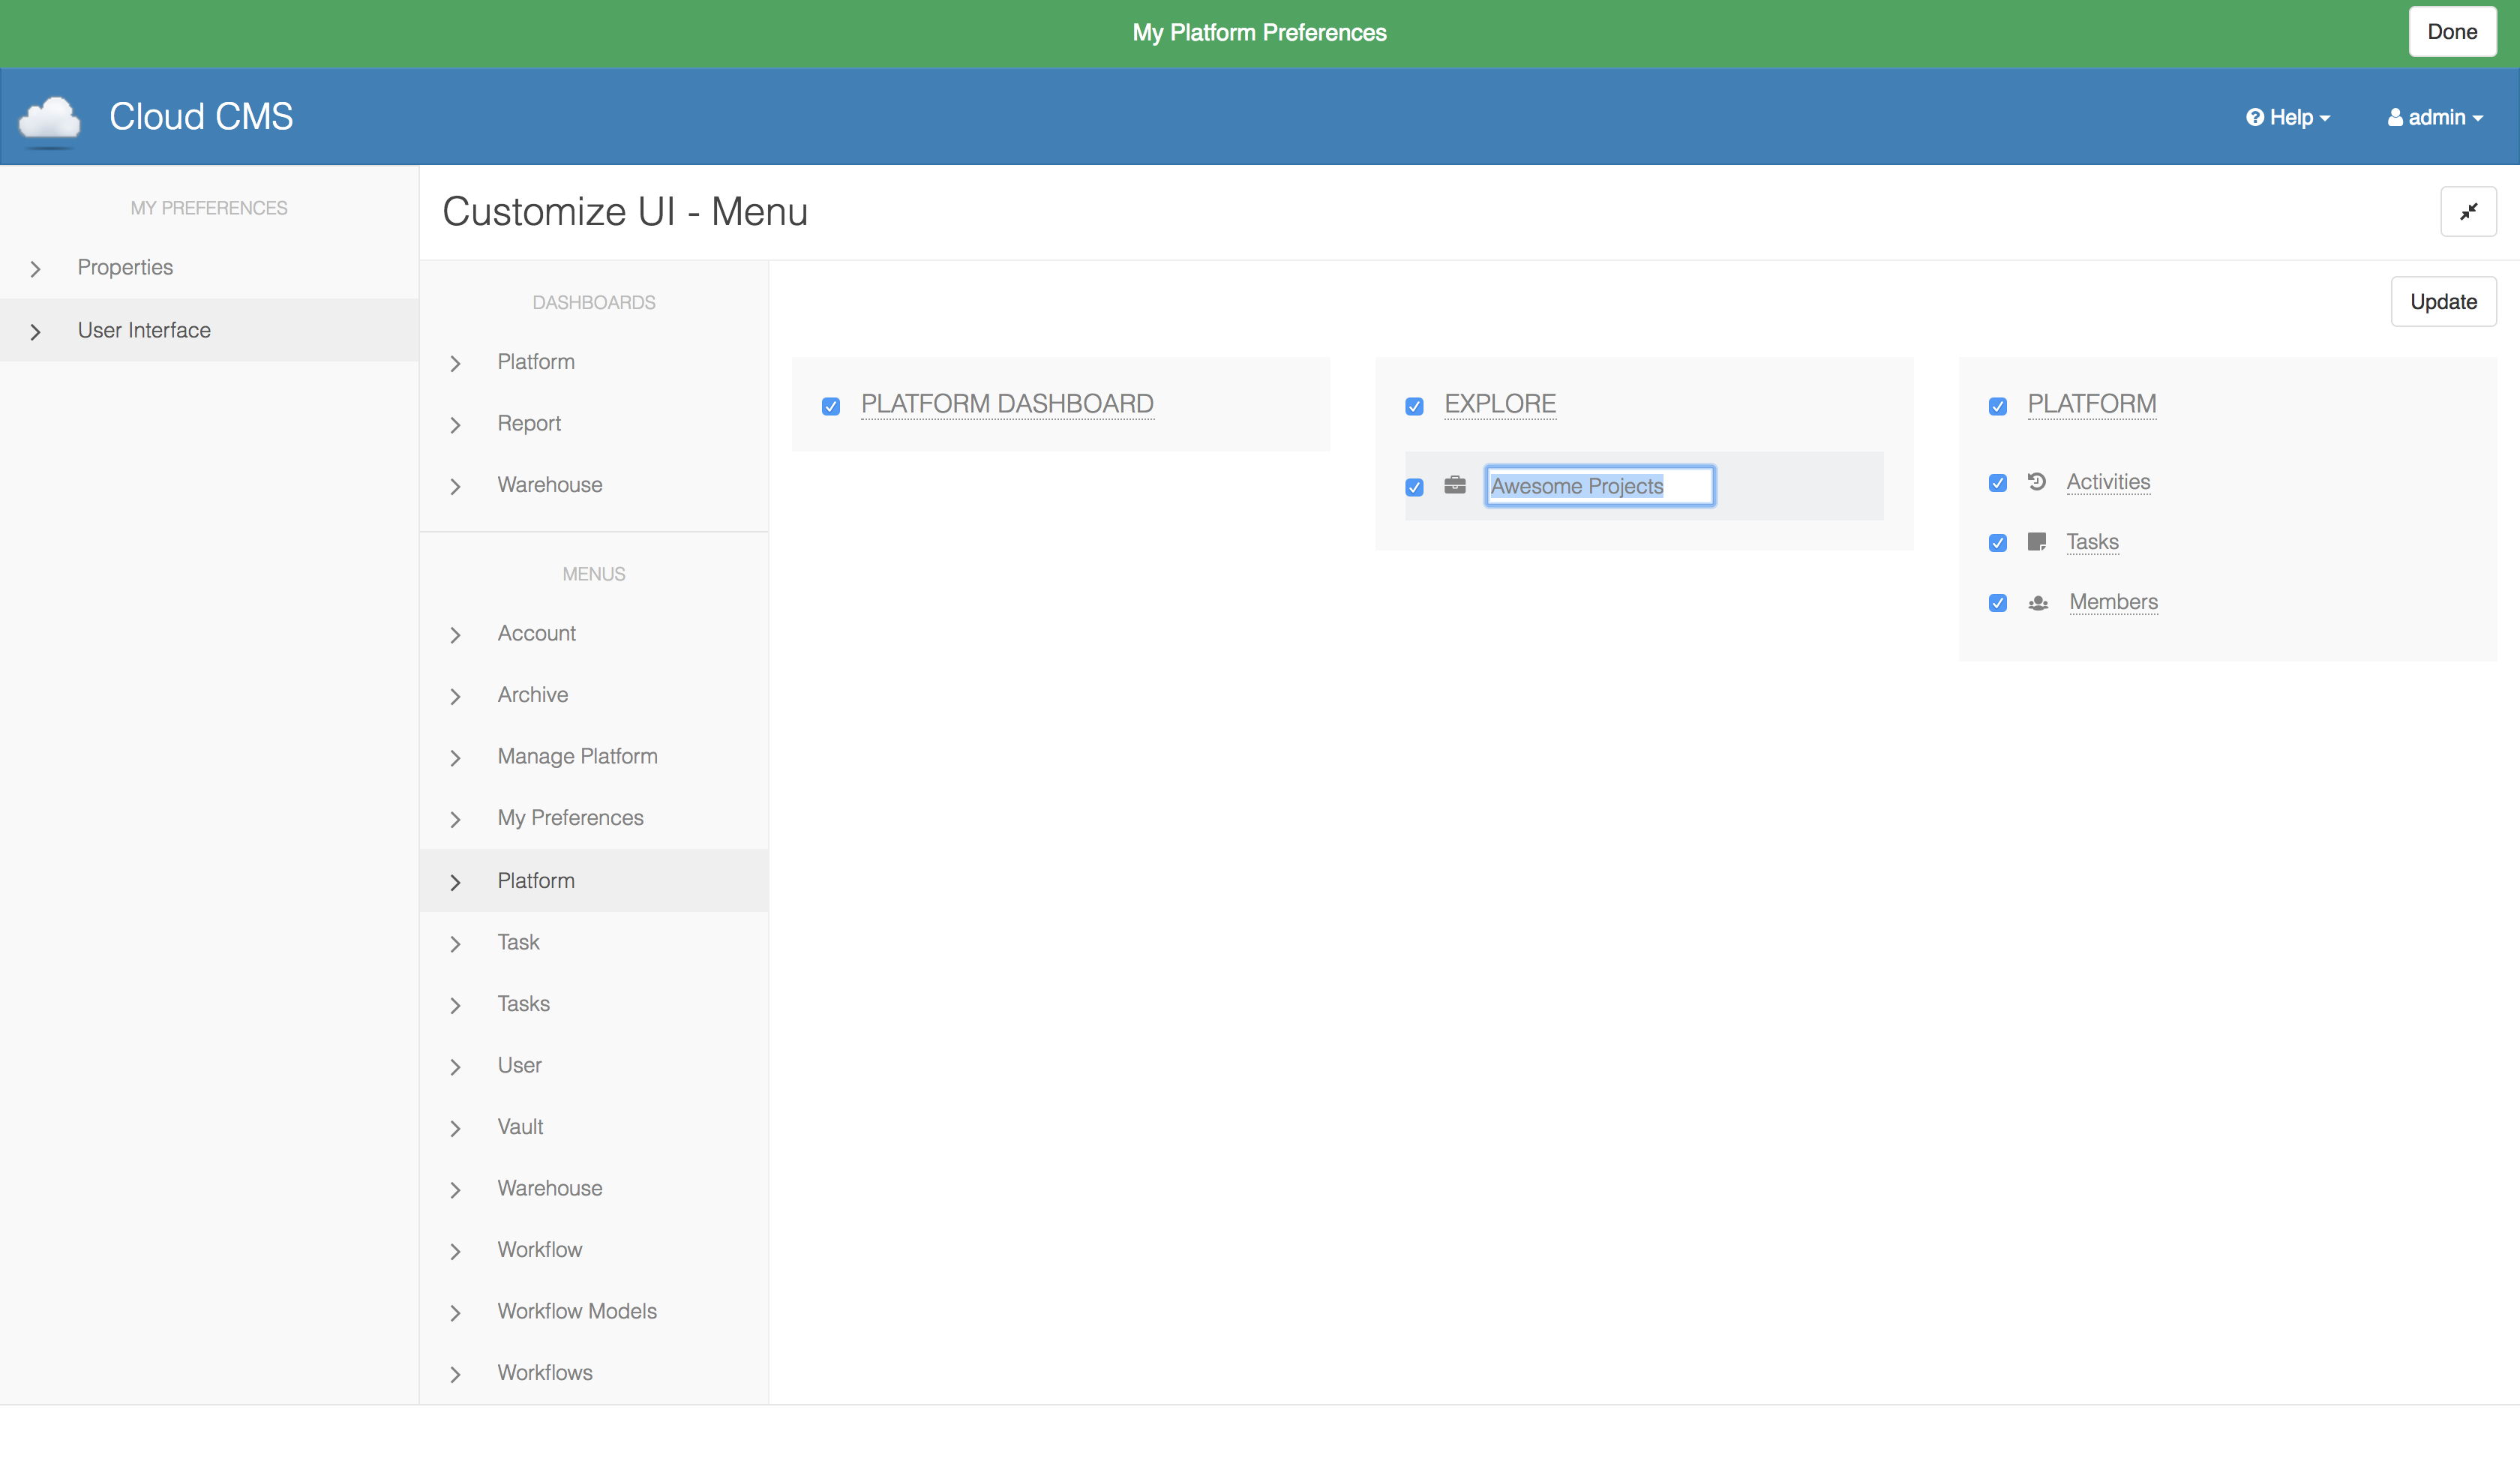The image size is (2520, 1461).
Task: Click the Cloud CMS cloud logo
Action: click(49, 119)
